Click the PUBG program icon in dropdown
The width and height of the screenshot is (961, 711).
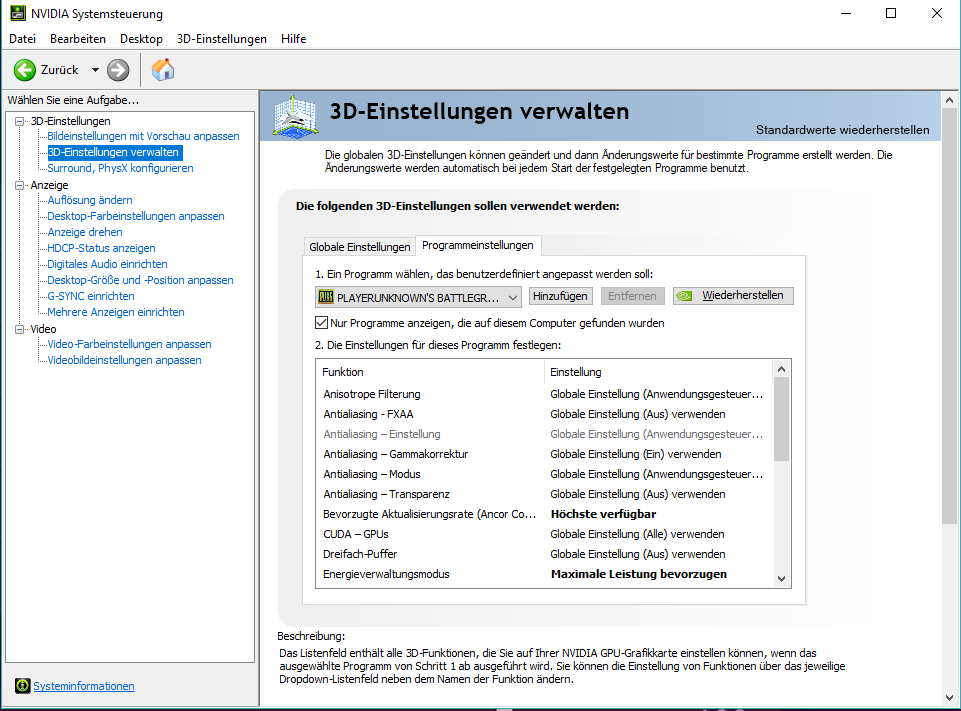tap(325, 297)
